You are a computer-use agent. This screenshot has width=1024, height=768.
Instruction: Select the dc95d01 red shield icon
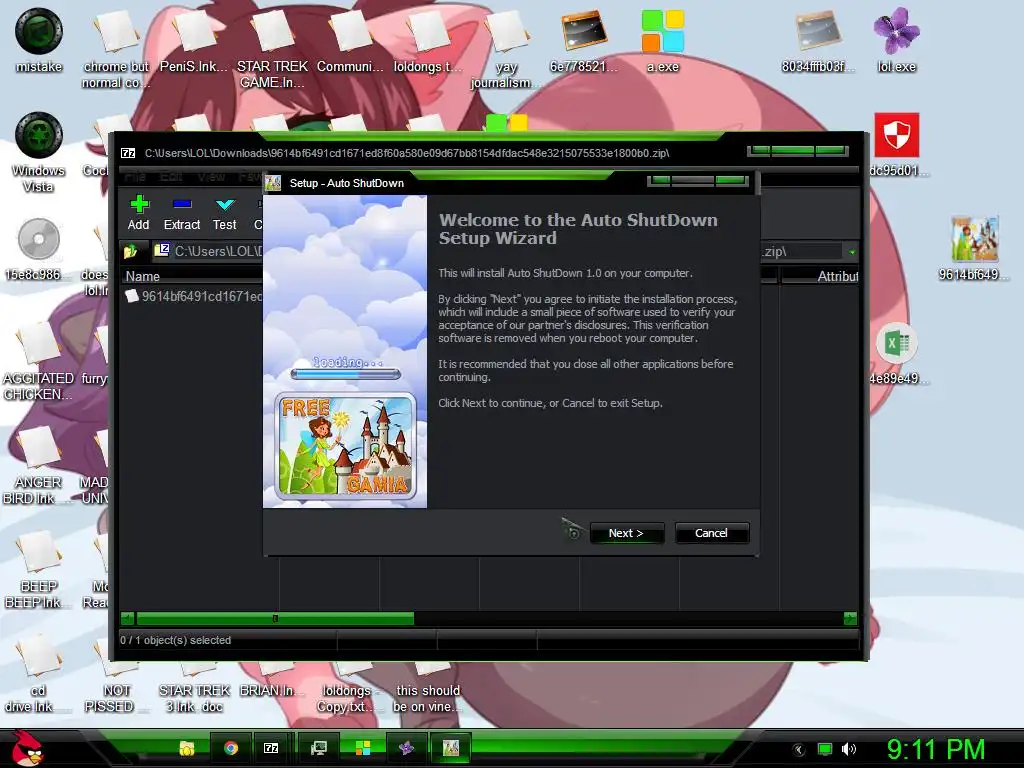pyautogui.click(x=897, y=144)
